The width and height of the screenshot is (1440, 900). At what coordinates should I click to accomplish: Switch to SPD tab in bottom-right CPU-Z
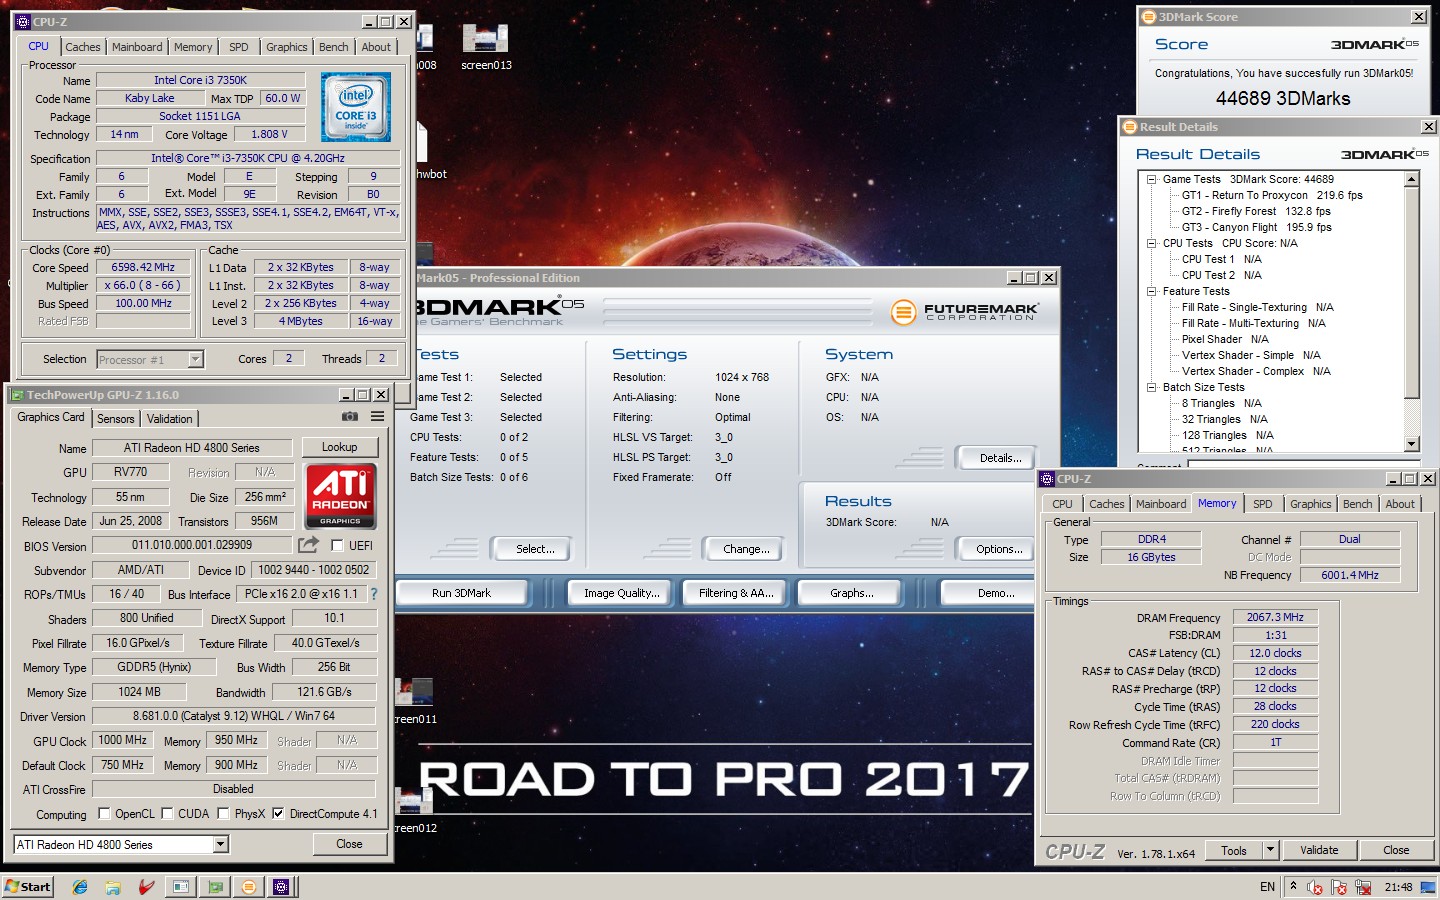coord(1263,504)
